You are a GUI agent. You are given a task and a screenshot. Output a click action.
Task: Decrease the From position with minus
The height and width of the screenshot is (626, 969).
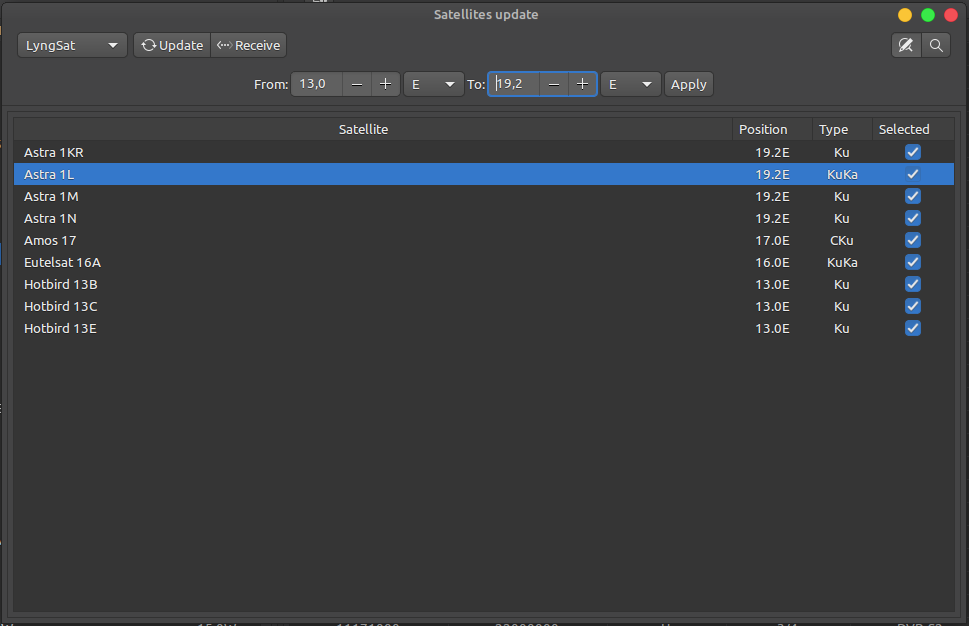[357, 84]
